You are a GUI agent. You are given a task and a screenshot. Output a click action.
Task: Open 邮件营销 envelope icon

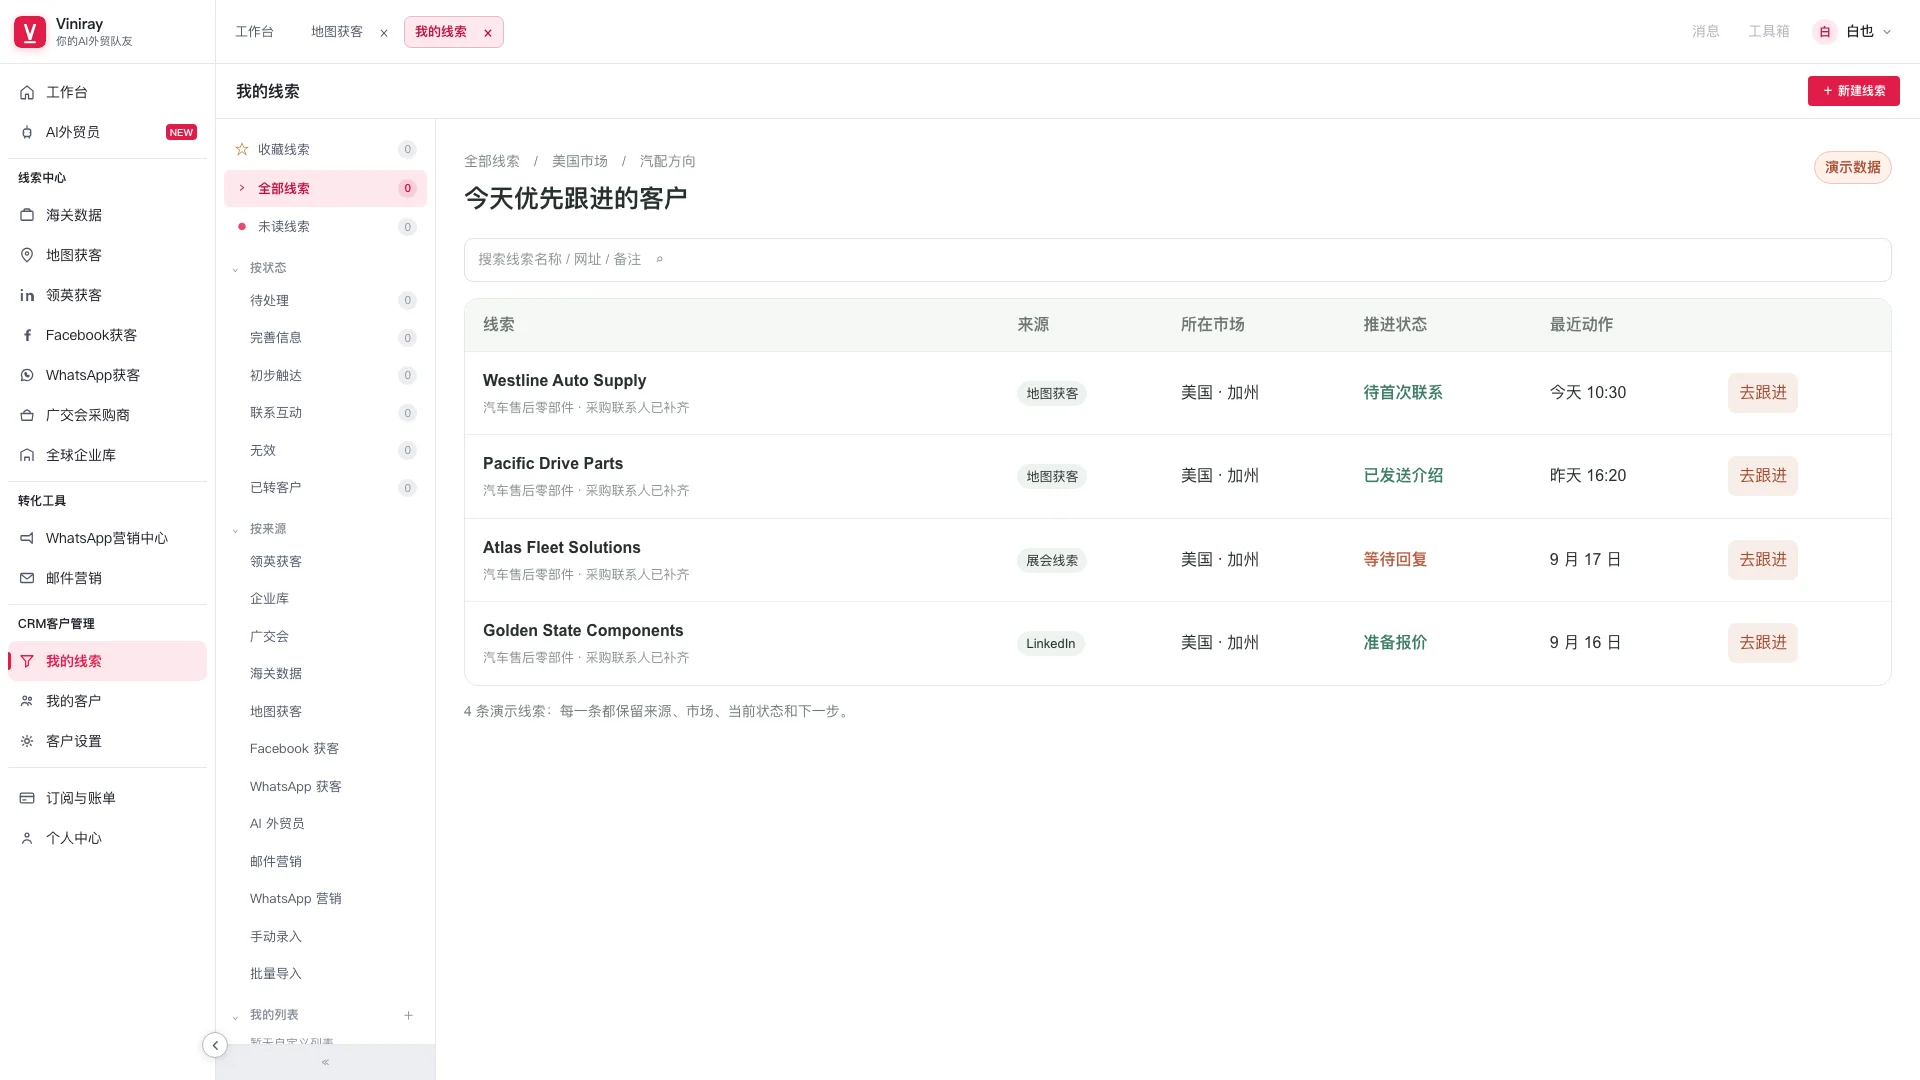click(27, 578)
